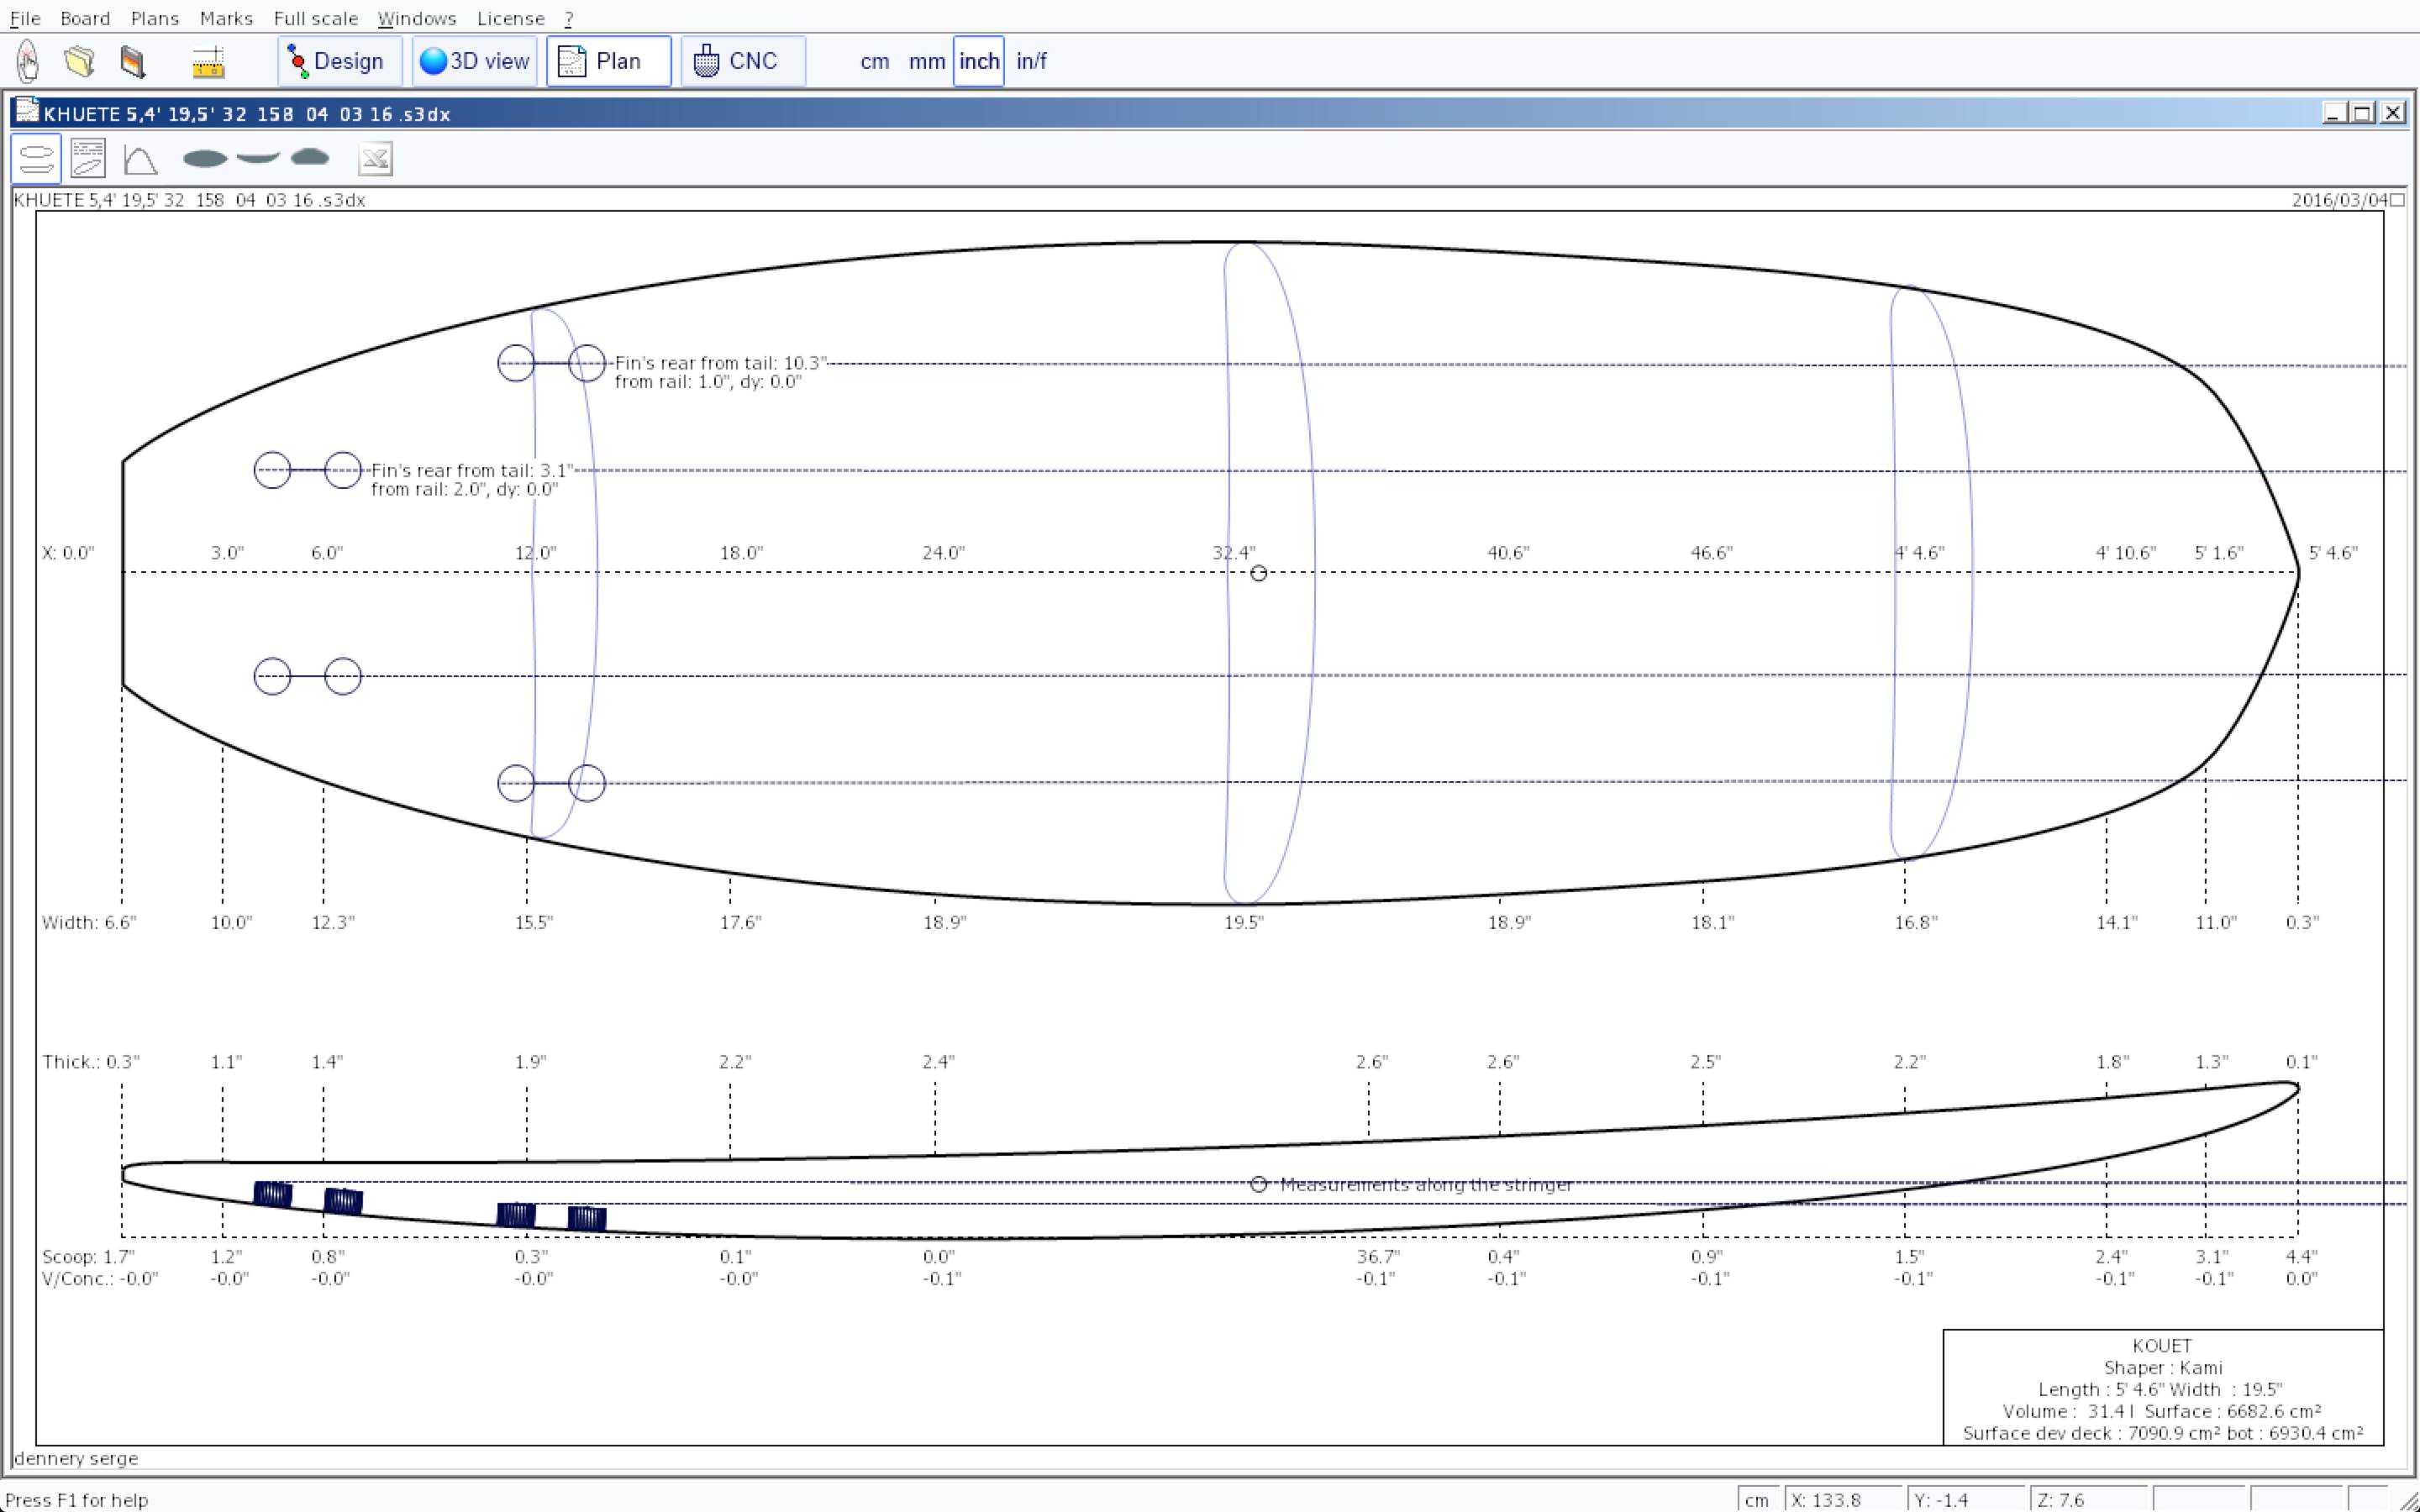Click the outline template silhouette icon
This screenshot has width=2420, height=1512.
pyautogui.click(x=205, y=158)
